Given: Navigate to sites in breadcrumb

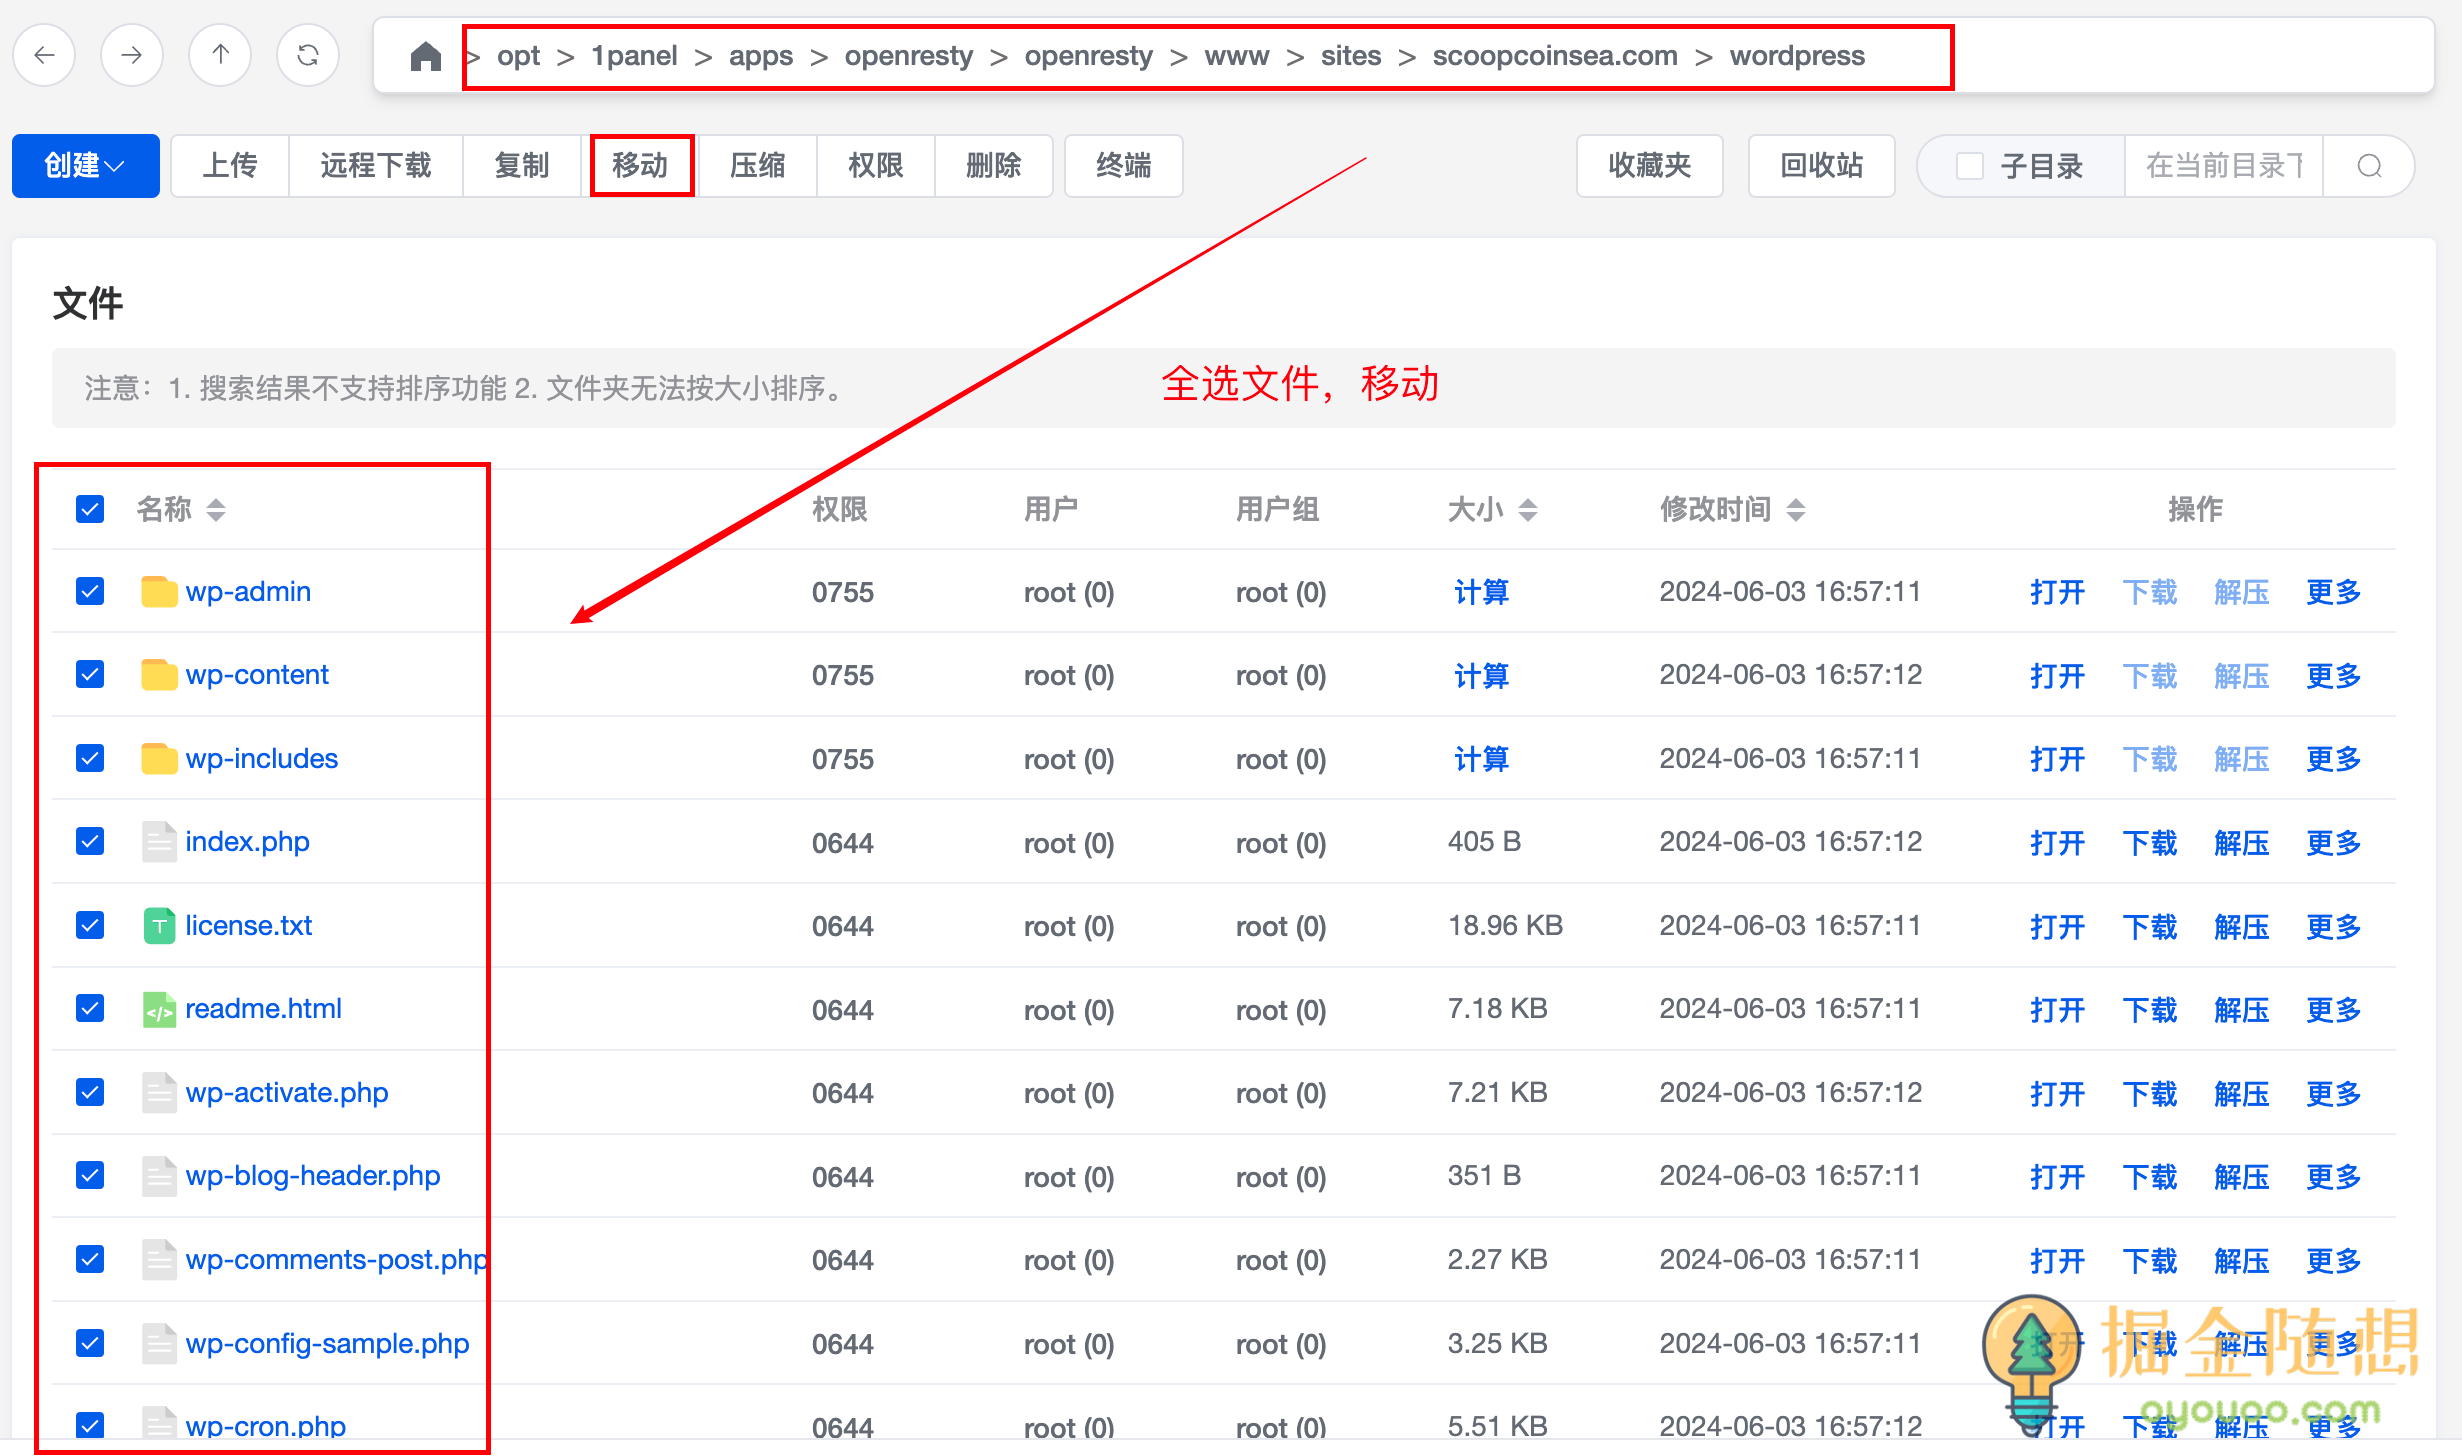Looking at the screenshot, I should [1350, 56].
